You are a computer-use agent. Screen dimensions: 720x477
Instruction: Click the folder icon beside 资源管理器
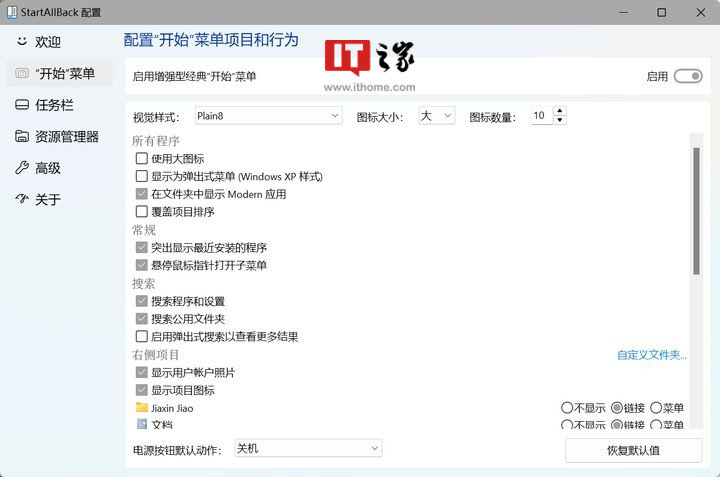(x=22, y=136)
